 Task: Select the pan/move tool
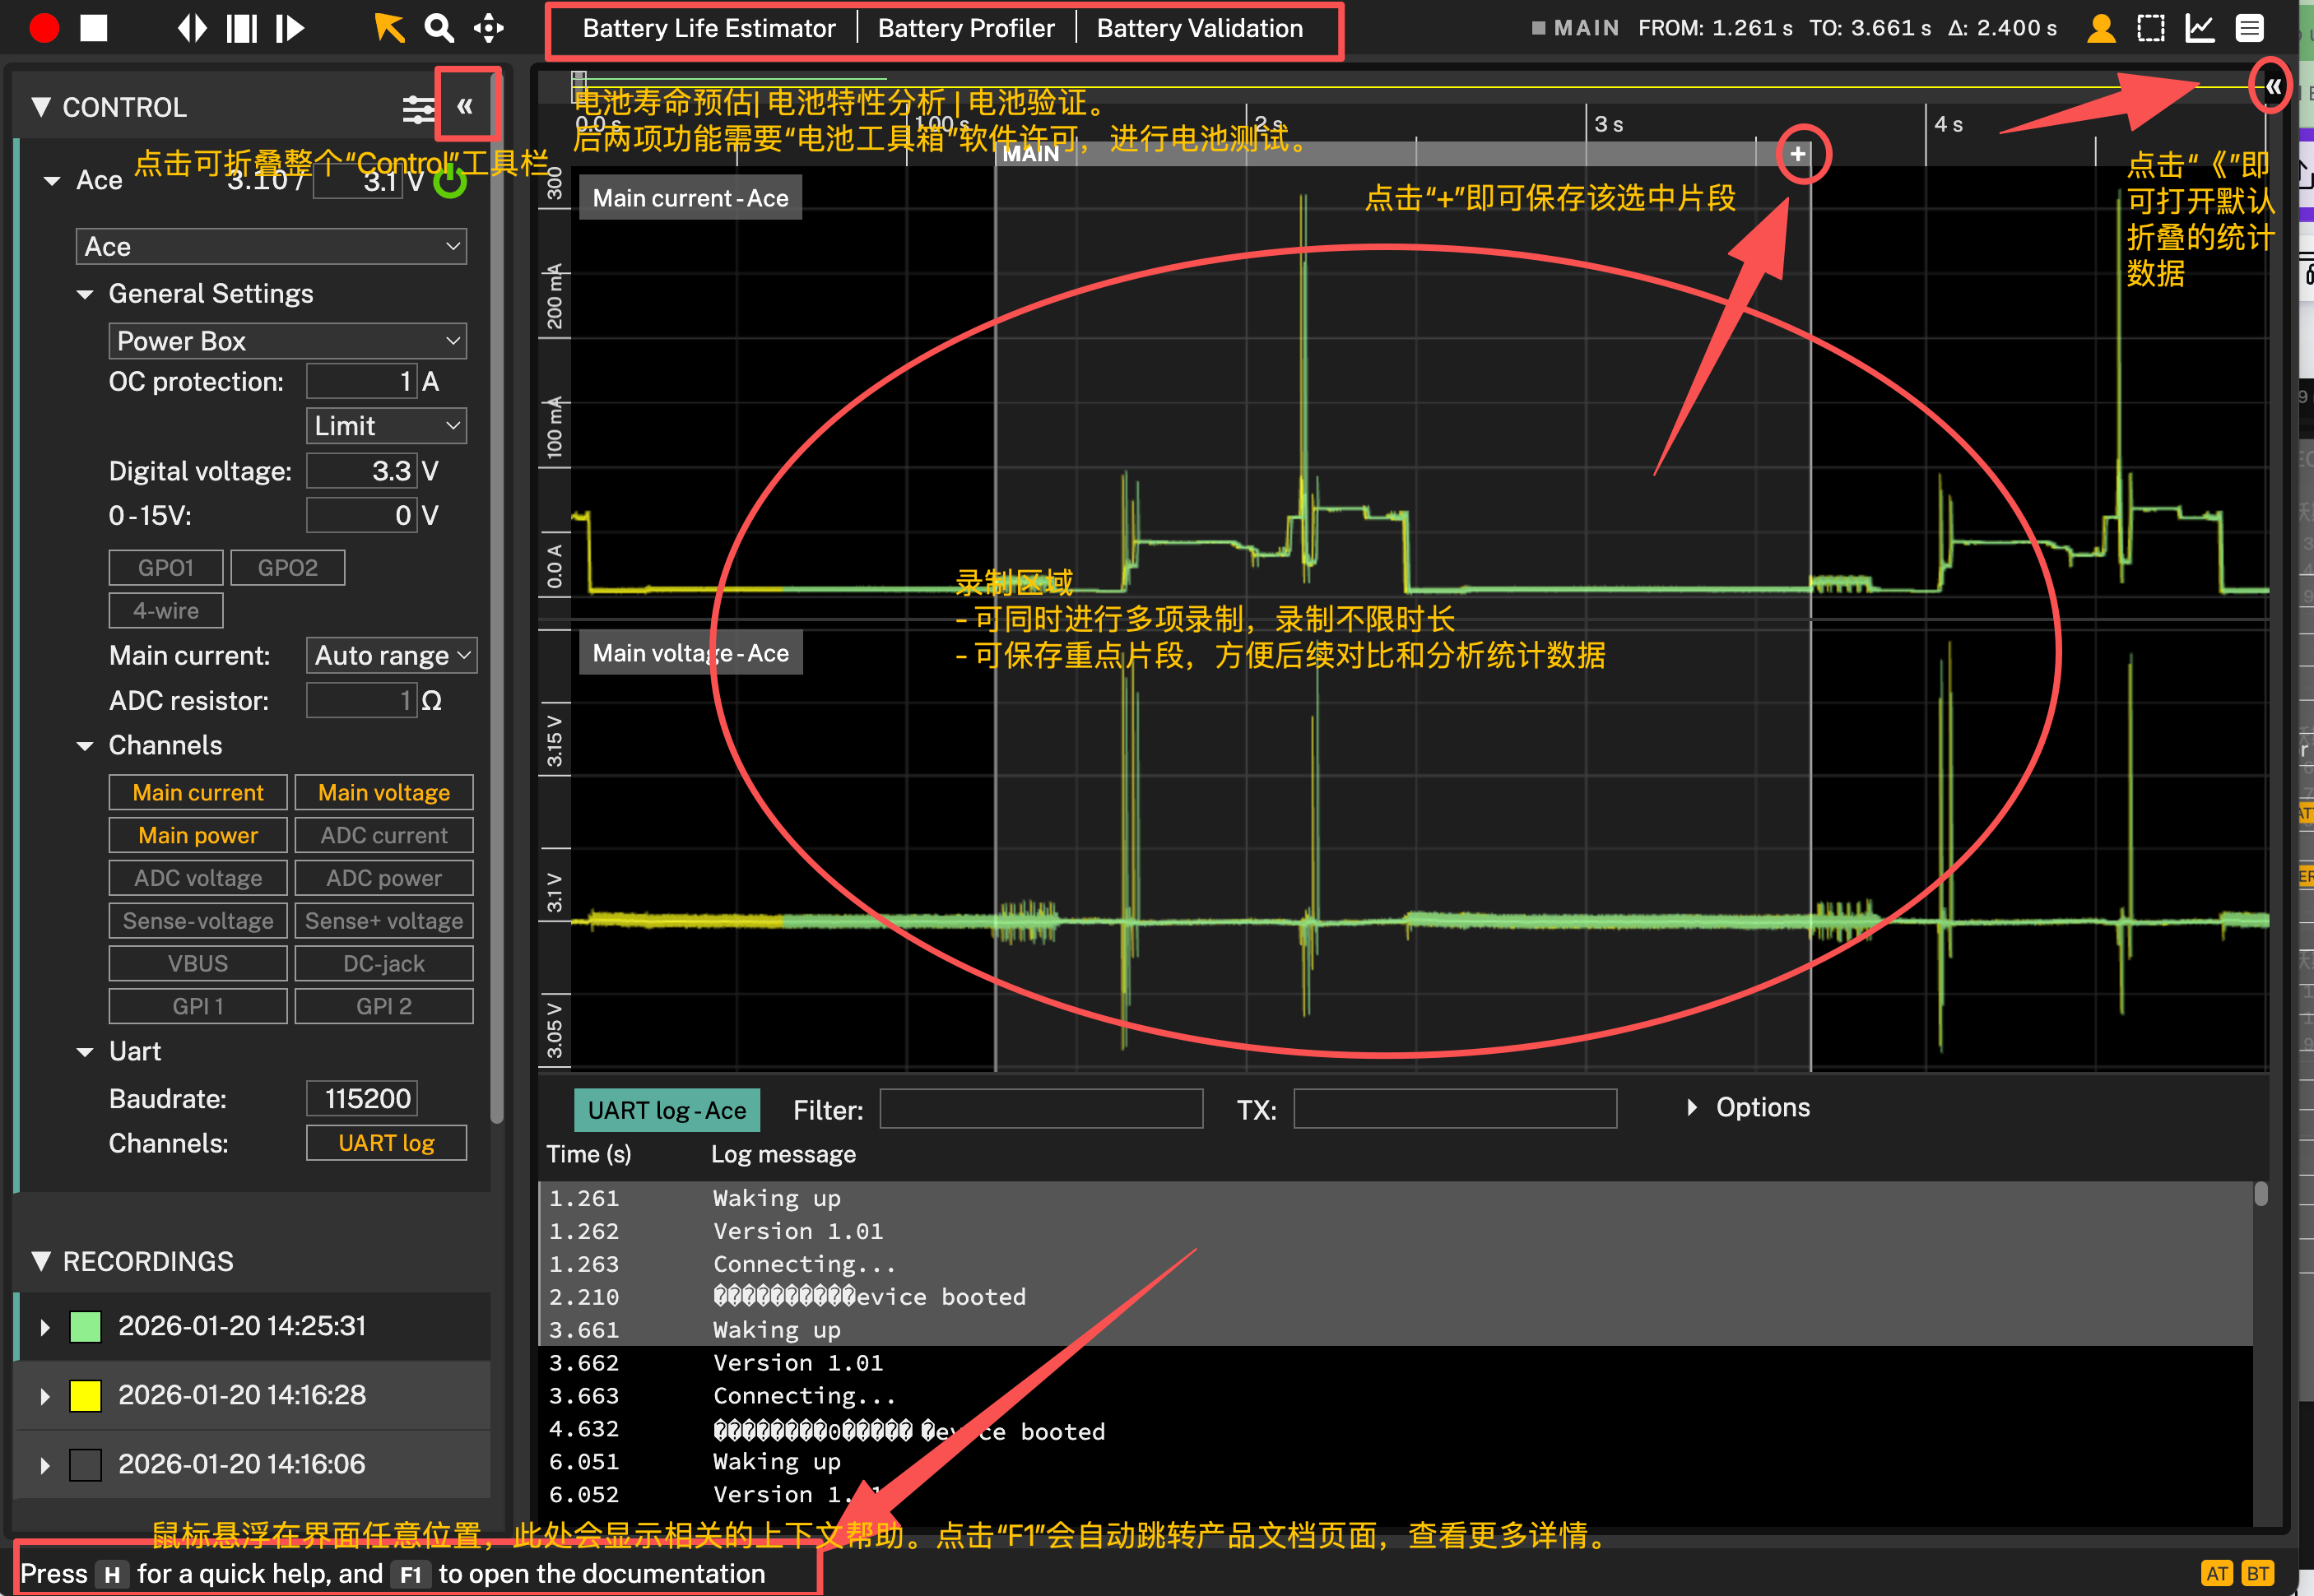(489, 29)
